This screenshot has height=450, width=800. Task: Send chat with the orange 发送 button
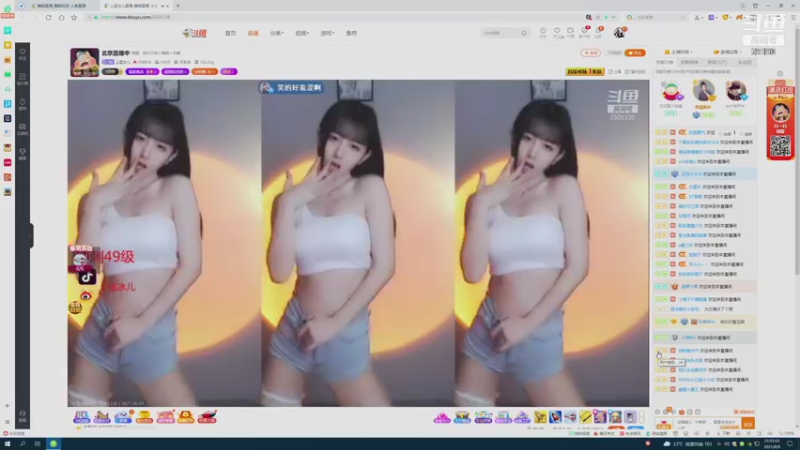(748, 423)
